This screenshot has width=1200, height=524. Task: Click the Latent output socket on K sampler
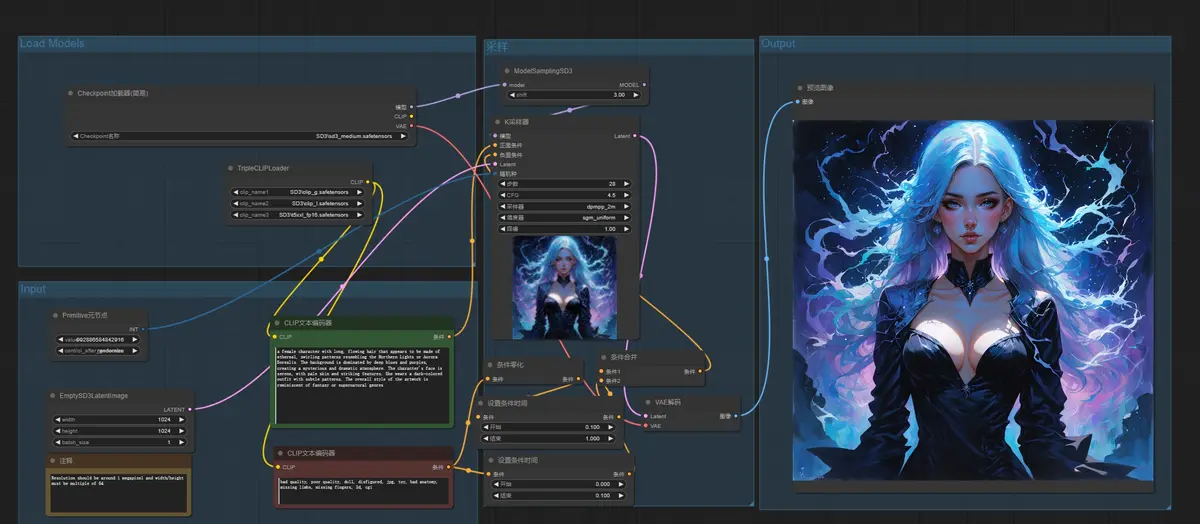point(636,135)
